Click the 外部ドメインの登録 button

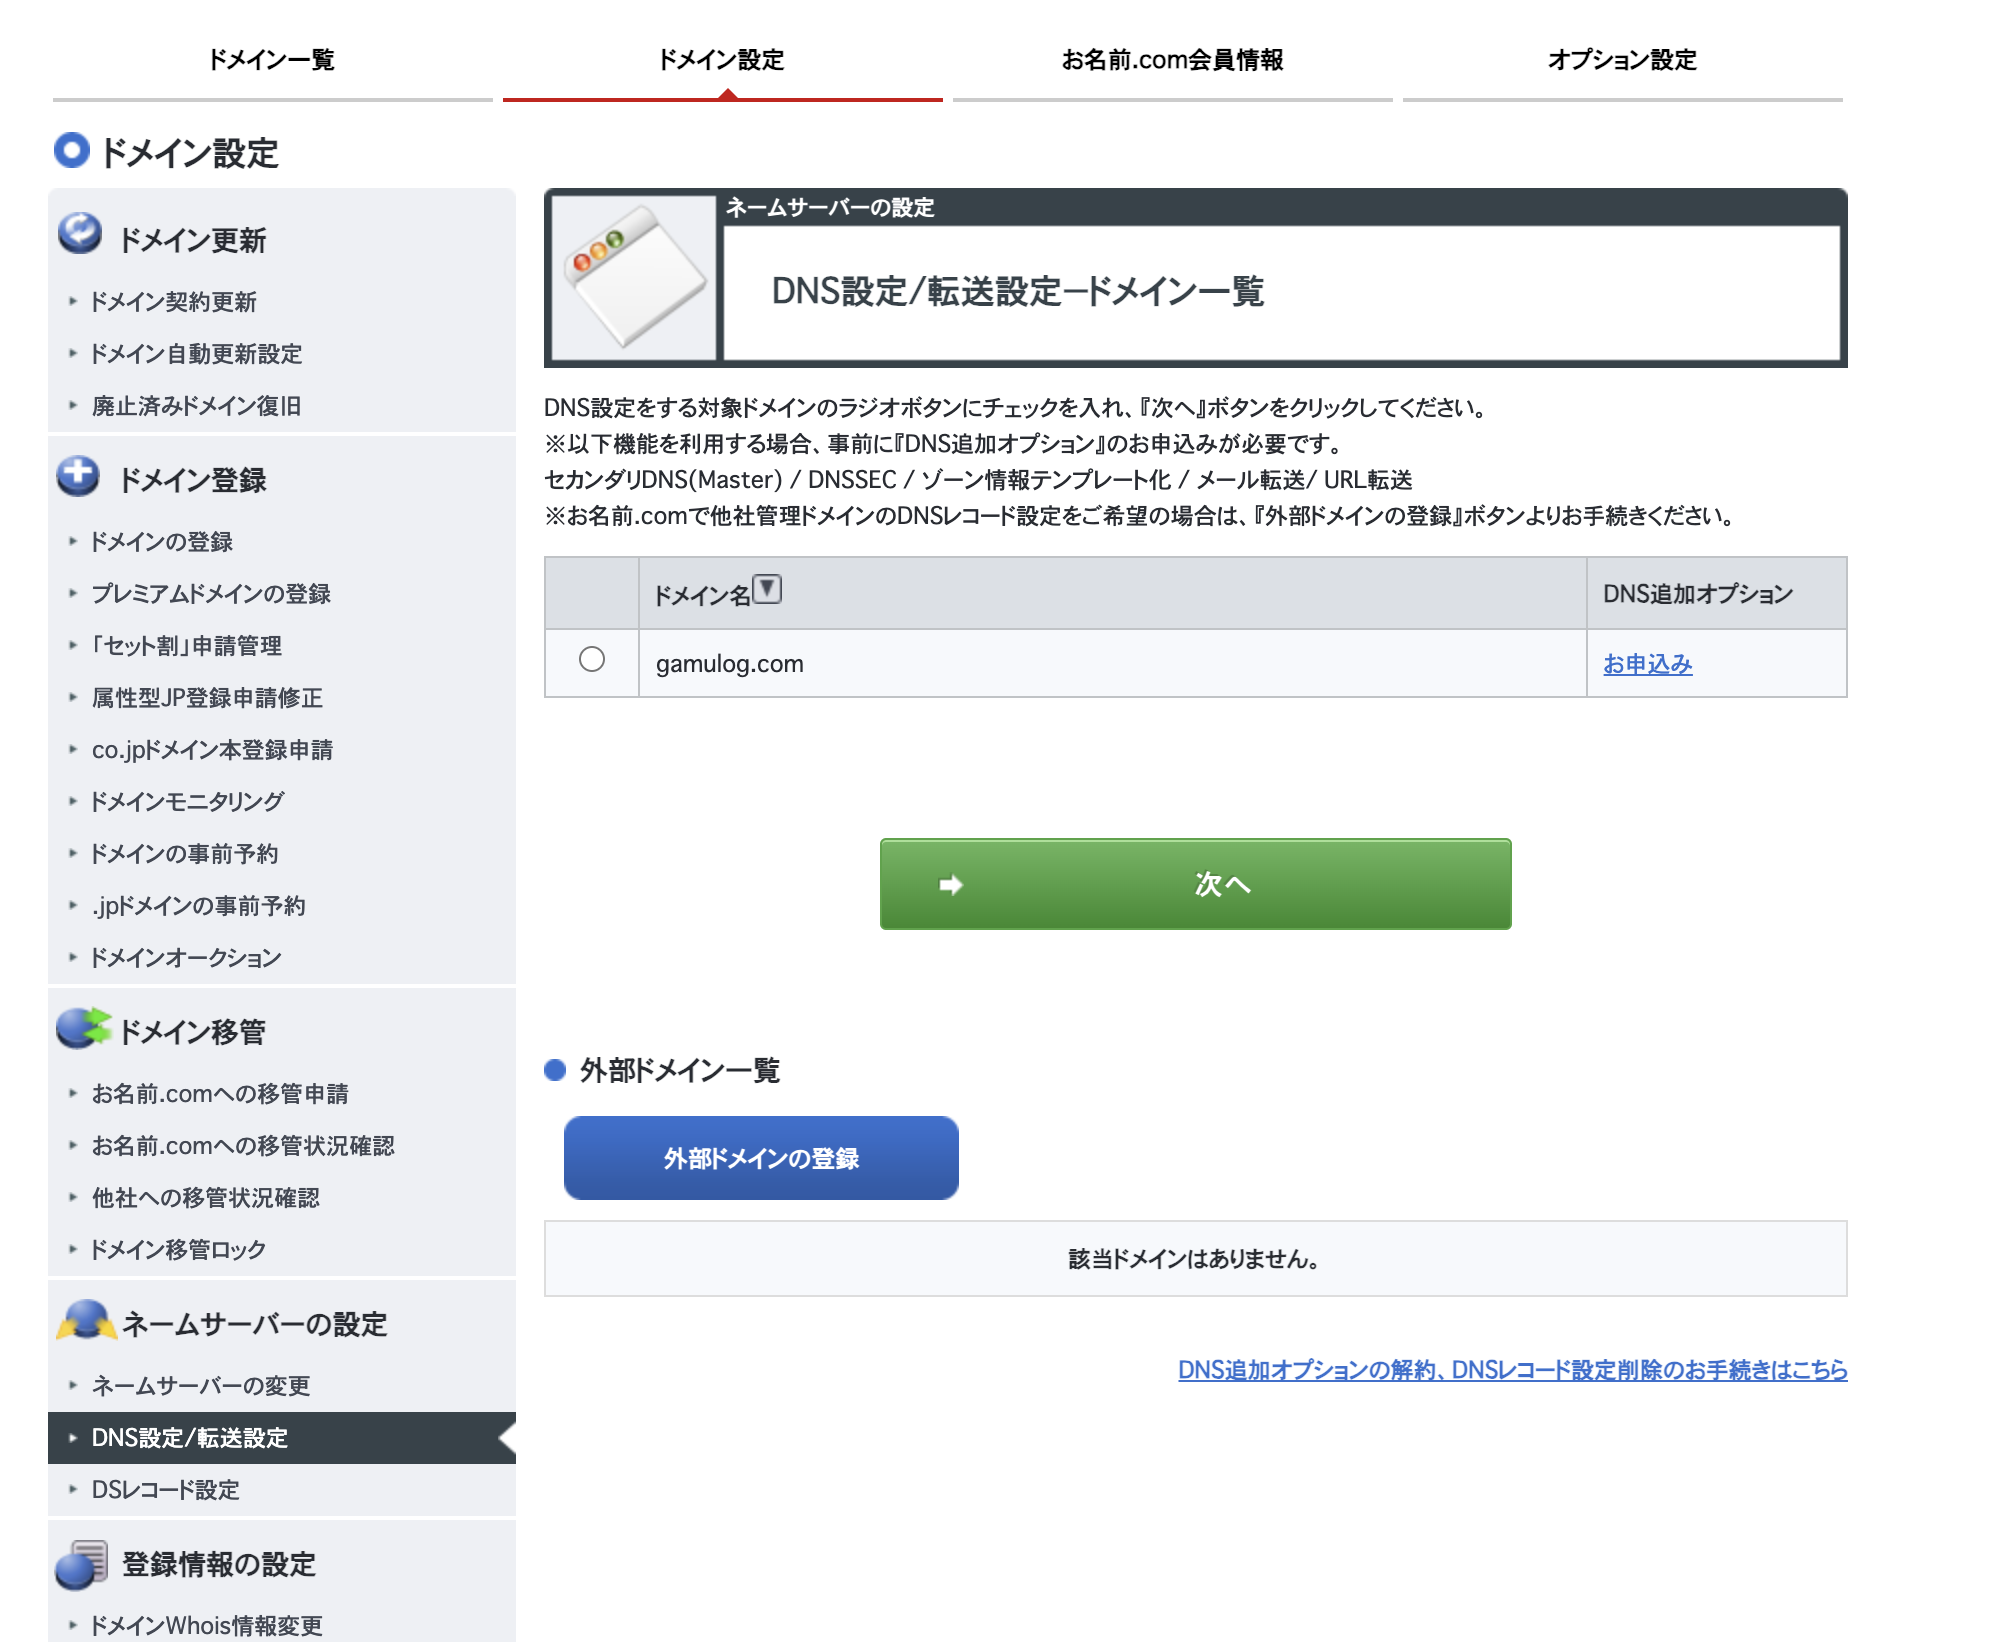point(761,1158)
